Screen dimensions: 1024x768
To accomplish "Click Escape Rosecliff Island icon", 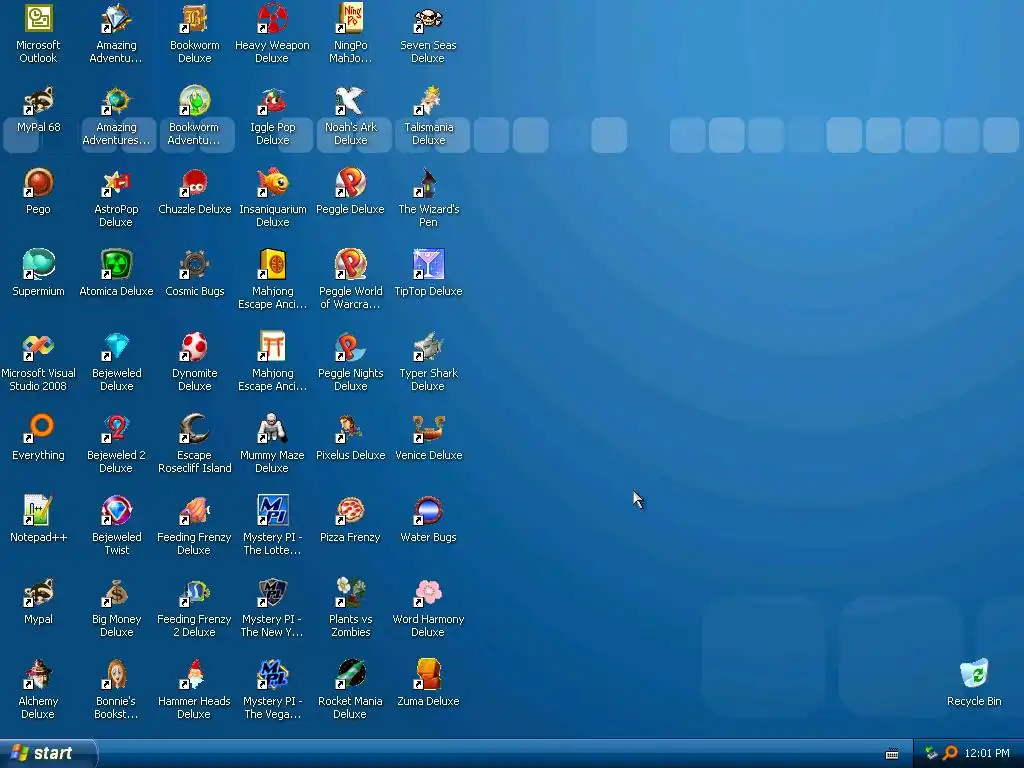I will click(194, 428).
